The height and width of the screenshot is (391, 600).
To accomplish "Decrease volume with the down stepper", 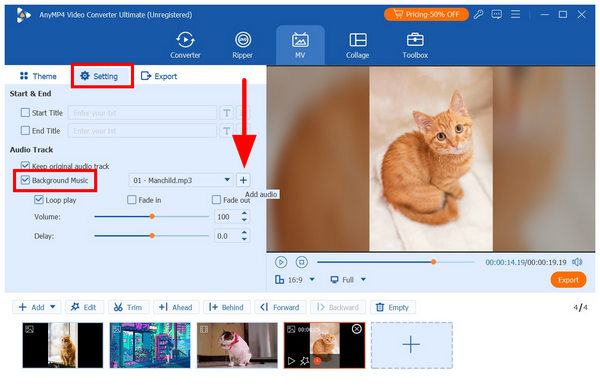I will 245,220.
